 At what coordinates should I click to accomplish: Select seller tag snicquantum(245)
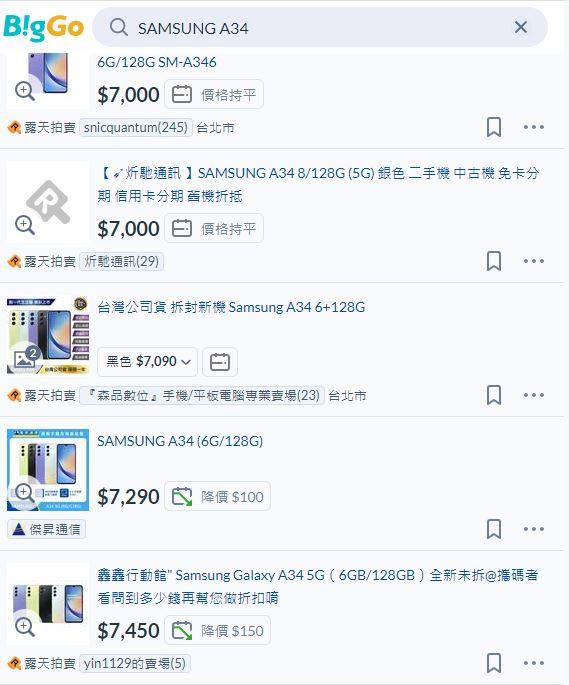click(136, 128)
